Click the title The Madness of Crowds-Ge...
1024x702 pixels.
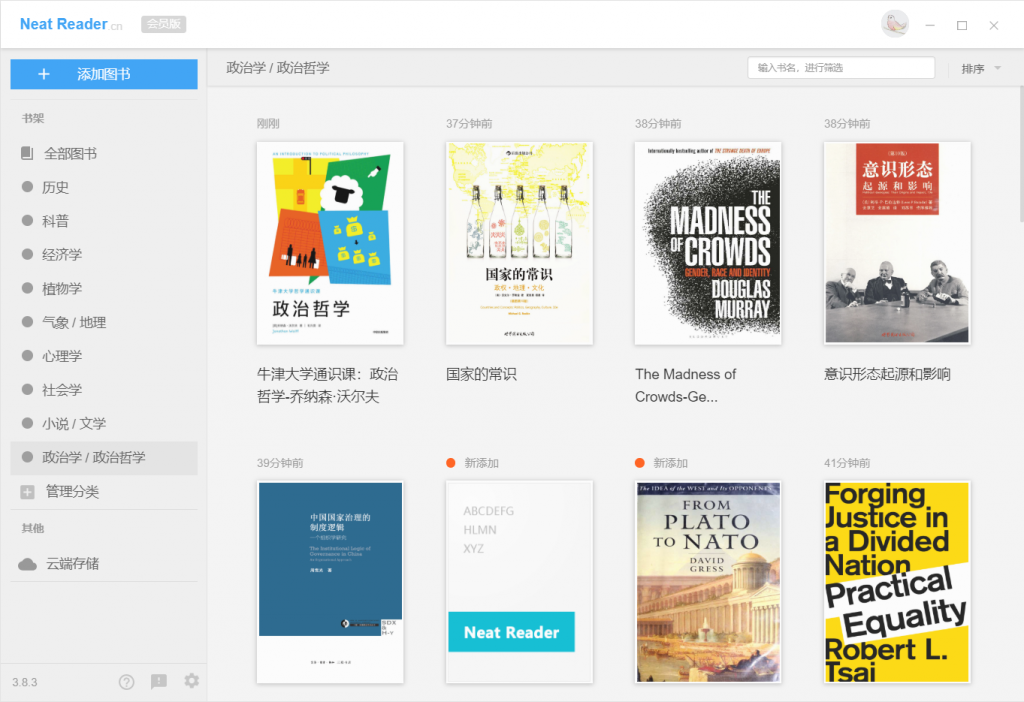685,385
